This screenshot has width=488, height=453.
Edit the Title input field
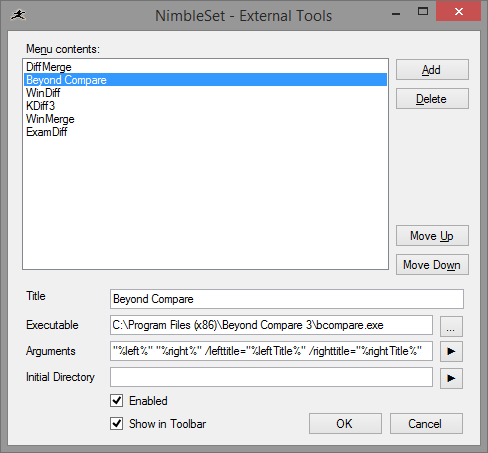(x=287, y=299)
